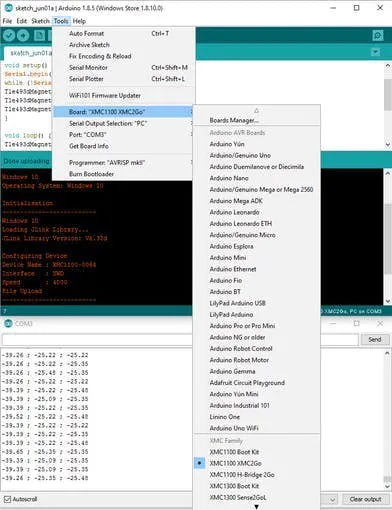Click the COM3 window Arduino icon
Image resolution: width=392 pixels, height=510 pixels.
point(8,323)
